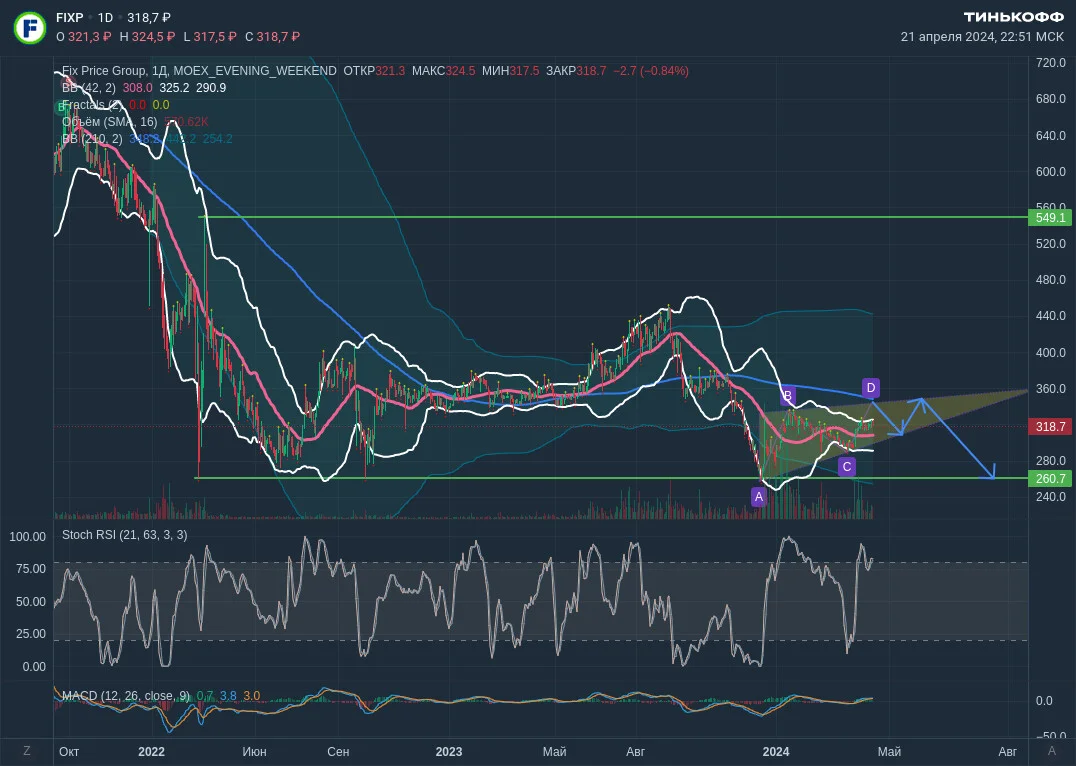The height and width of the screenshot is (766, 1076).
Task: Select the Stoch RSI (21, 63, 3, 3) legend
Action: click(124, 535)
